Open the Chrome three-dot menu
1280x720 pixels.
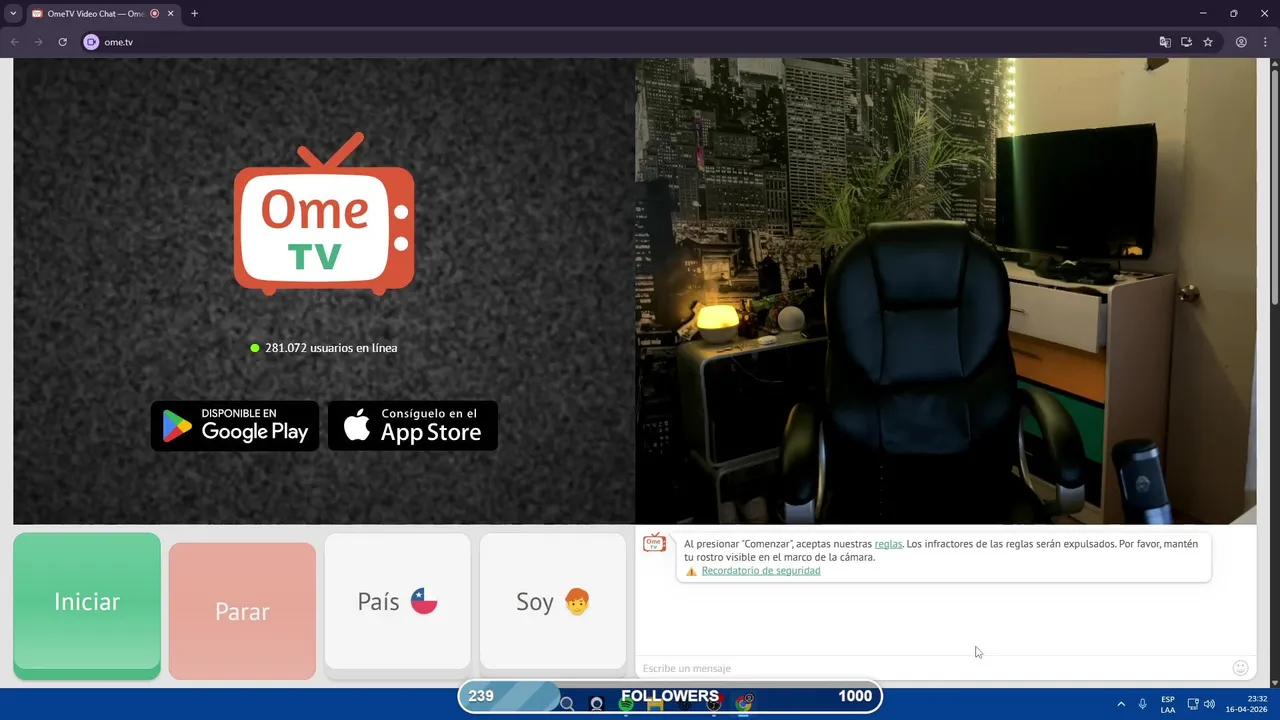[x=1265, y=42]
